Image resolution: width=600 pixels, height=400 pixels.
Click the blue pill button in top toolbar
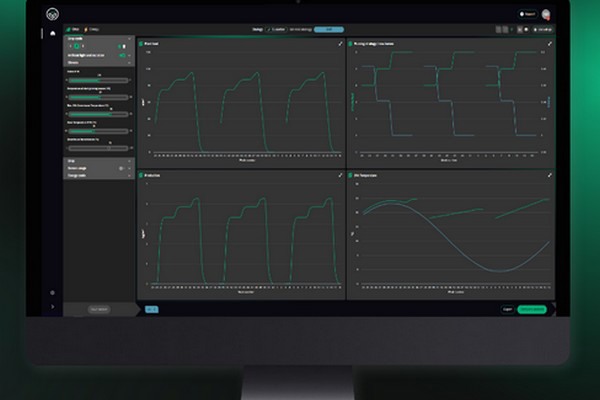pos(328,29)
